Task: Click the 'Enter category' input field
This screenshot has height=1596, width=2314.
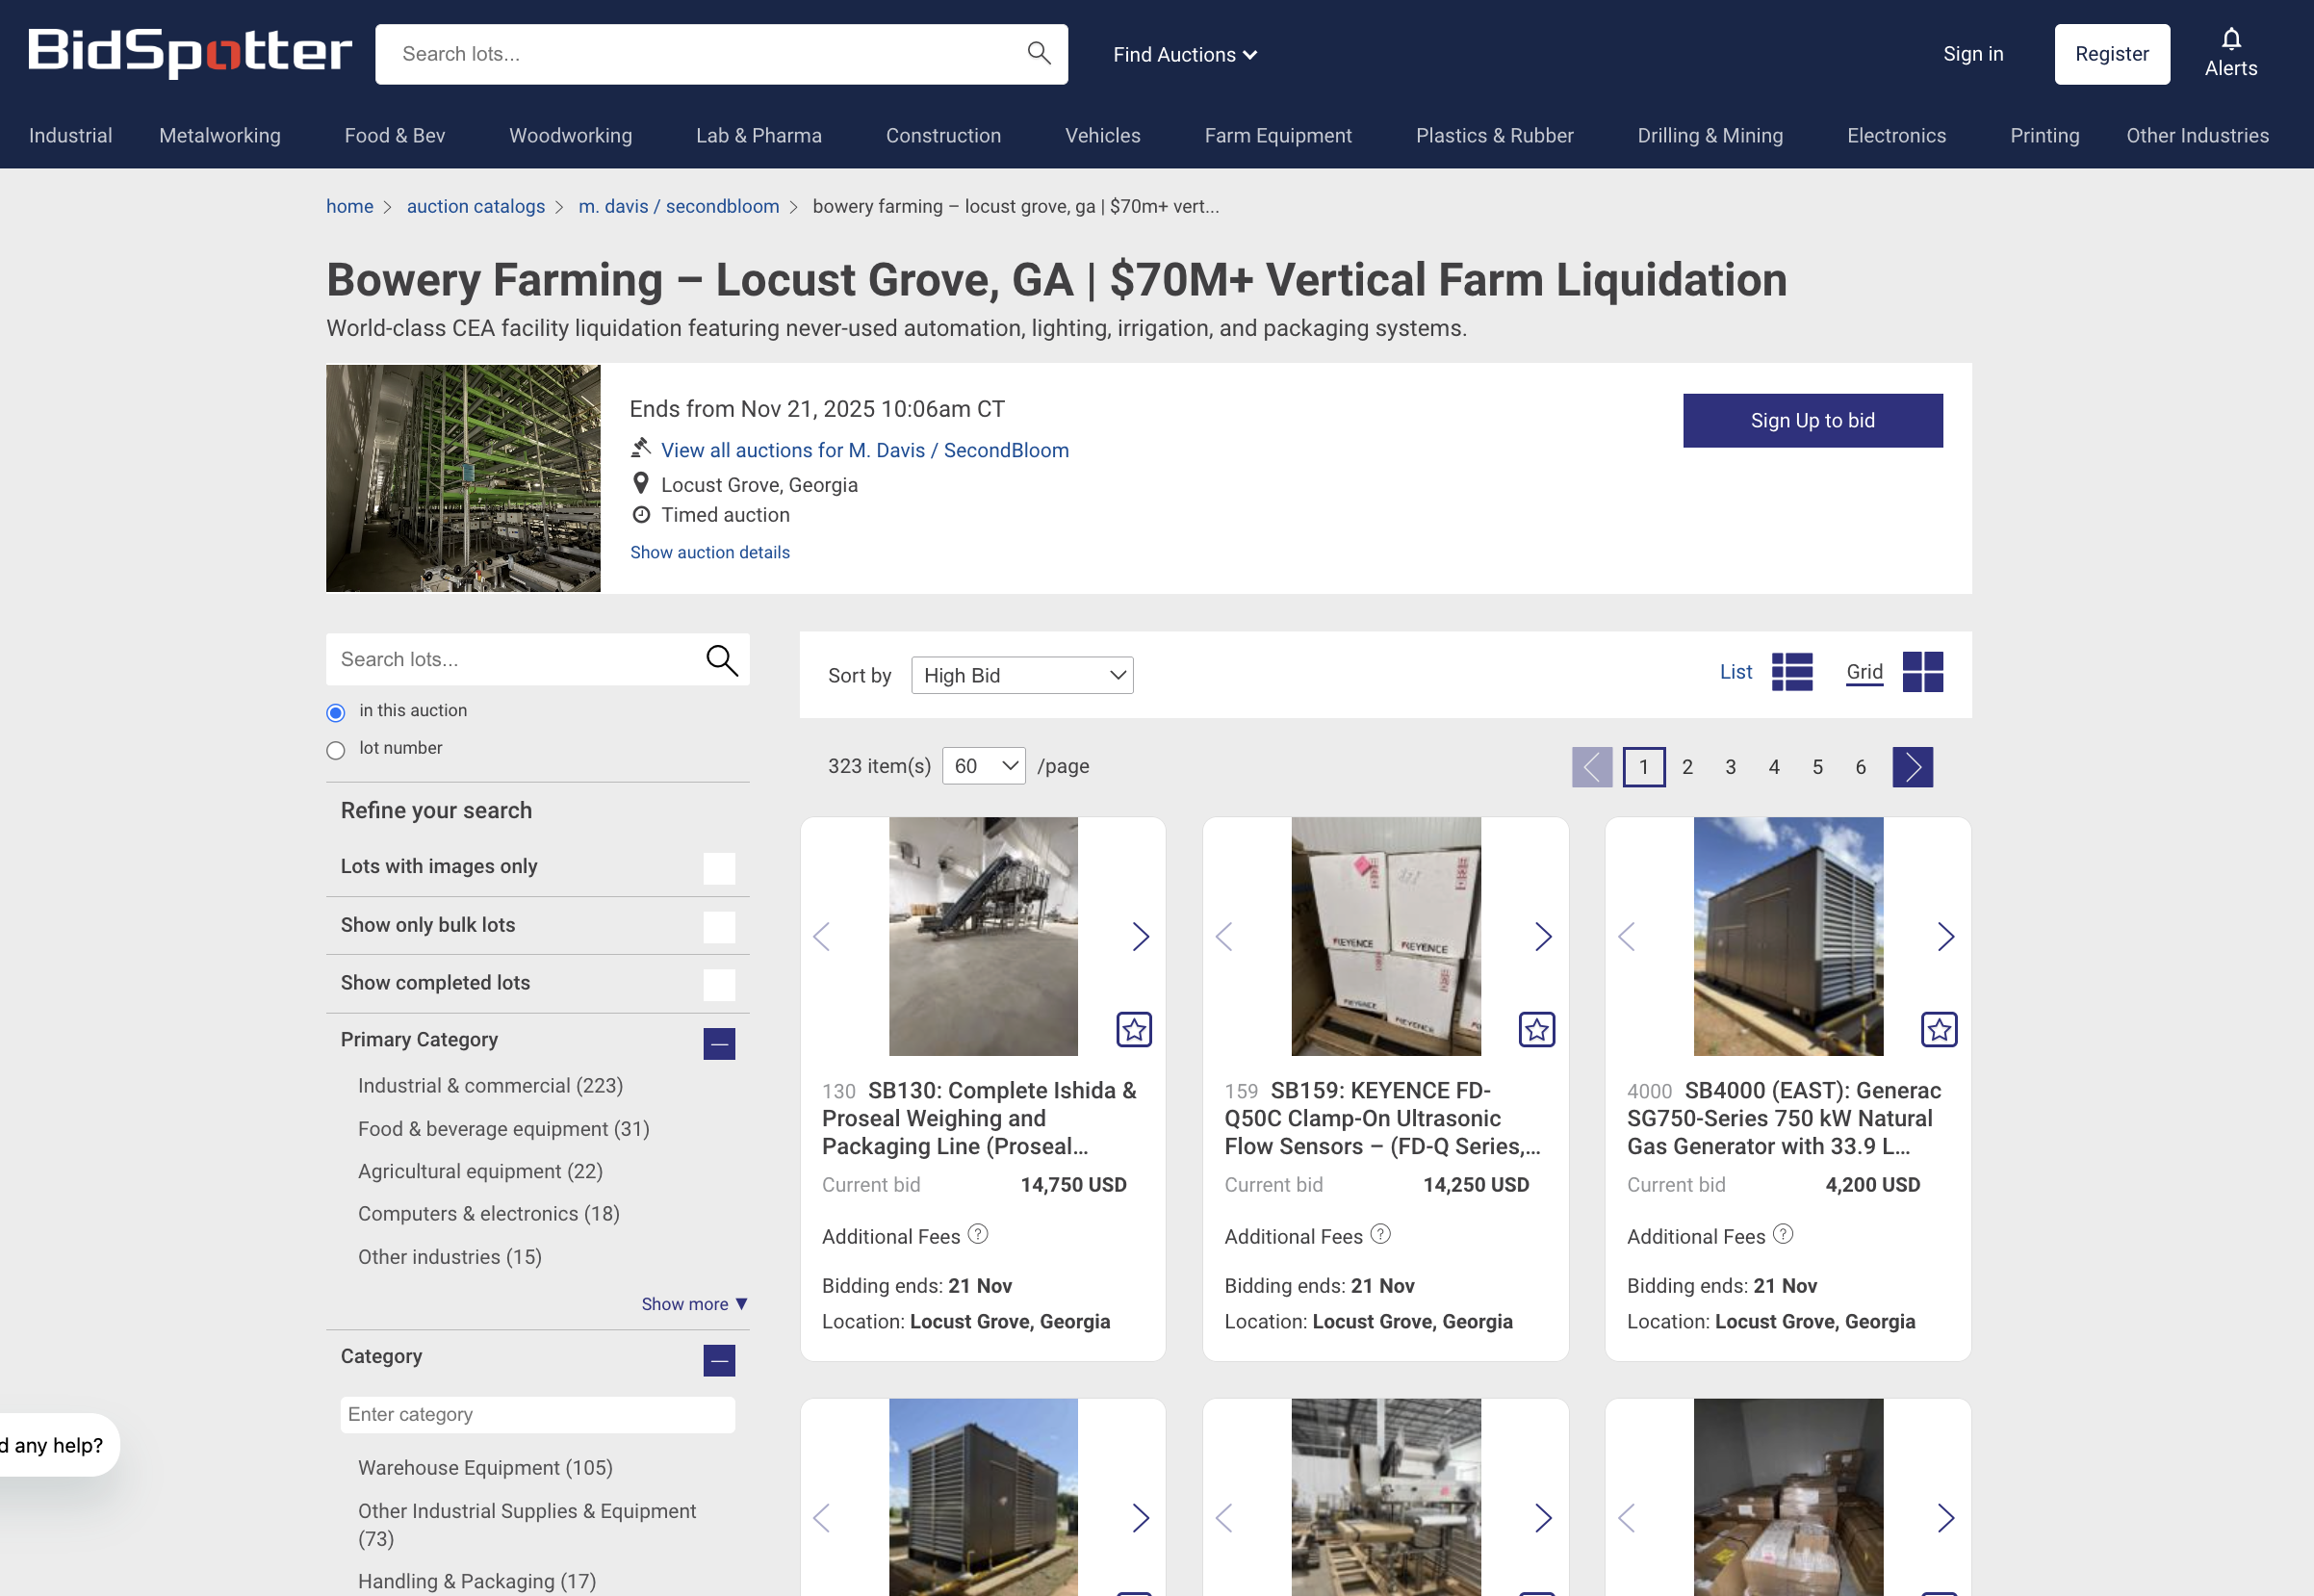Action: point(537,1414)
